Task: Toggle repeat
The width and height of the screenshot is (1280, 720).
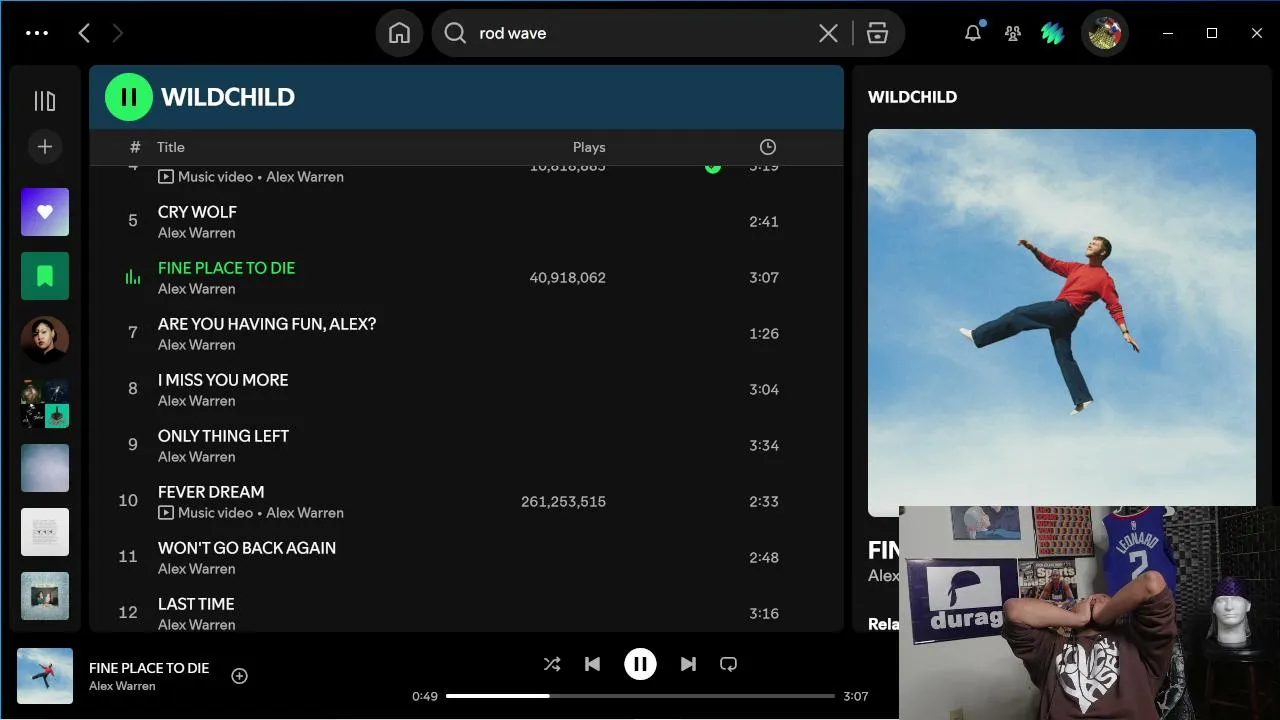Action: [x=728, y=664]
